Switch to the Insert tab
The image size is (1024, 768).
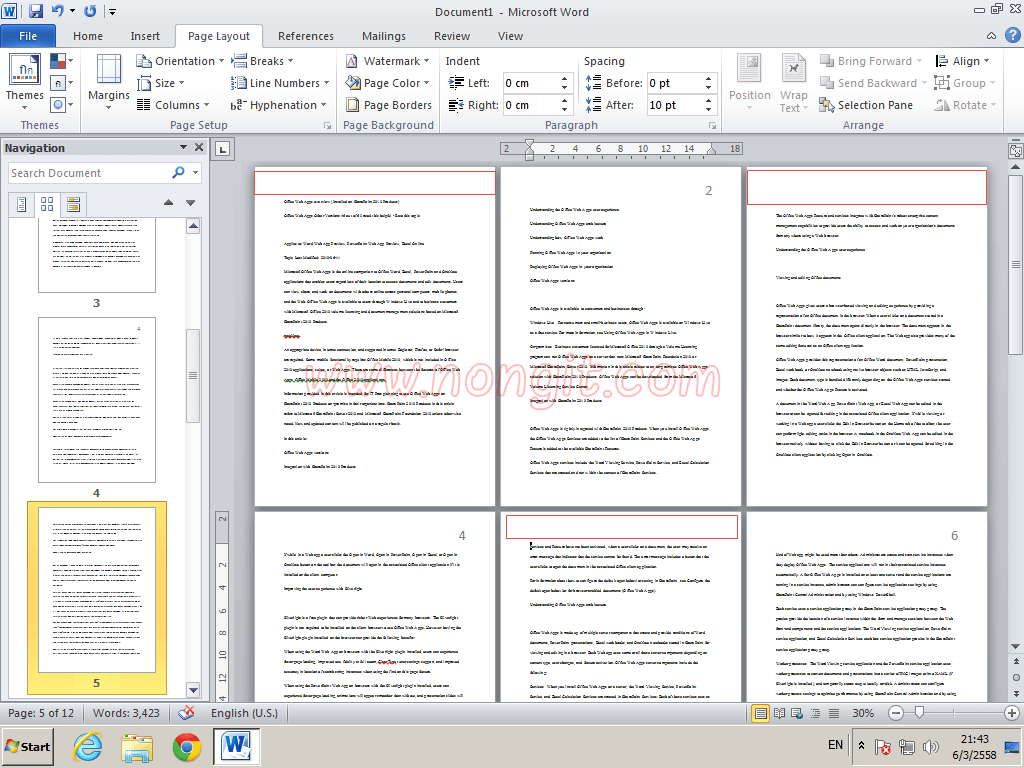[x=145, y=36]
